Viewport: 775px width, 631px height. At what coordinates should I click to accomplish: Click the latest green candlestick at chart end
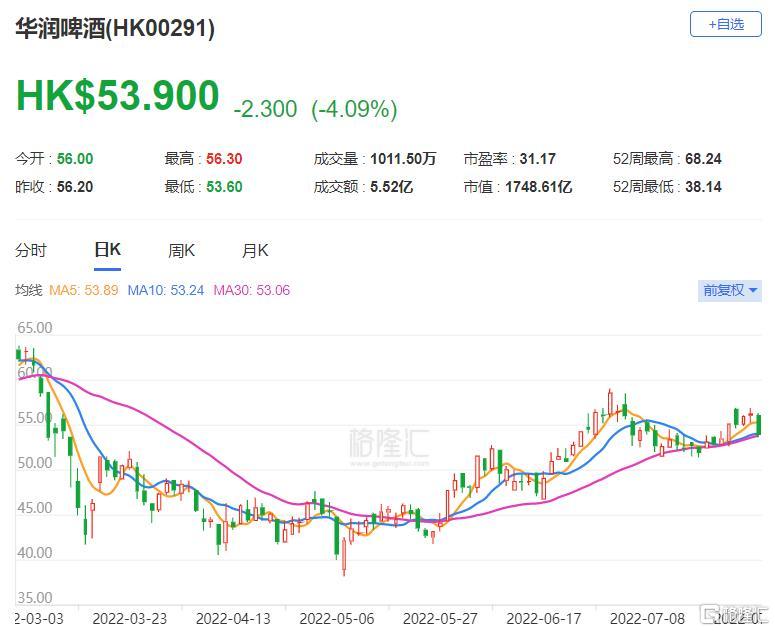759,424
